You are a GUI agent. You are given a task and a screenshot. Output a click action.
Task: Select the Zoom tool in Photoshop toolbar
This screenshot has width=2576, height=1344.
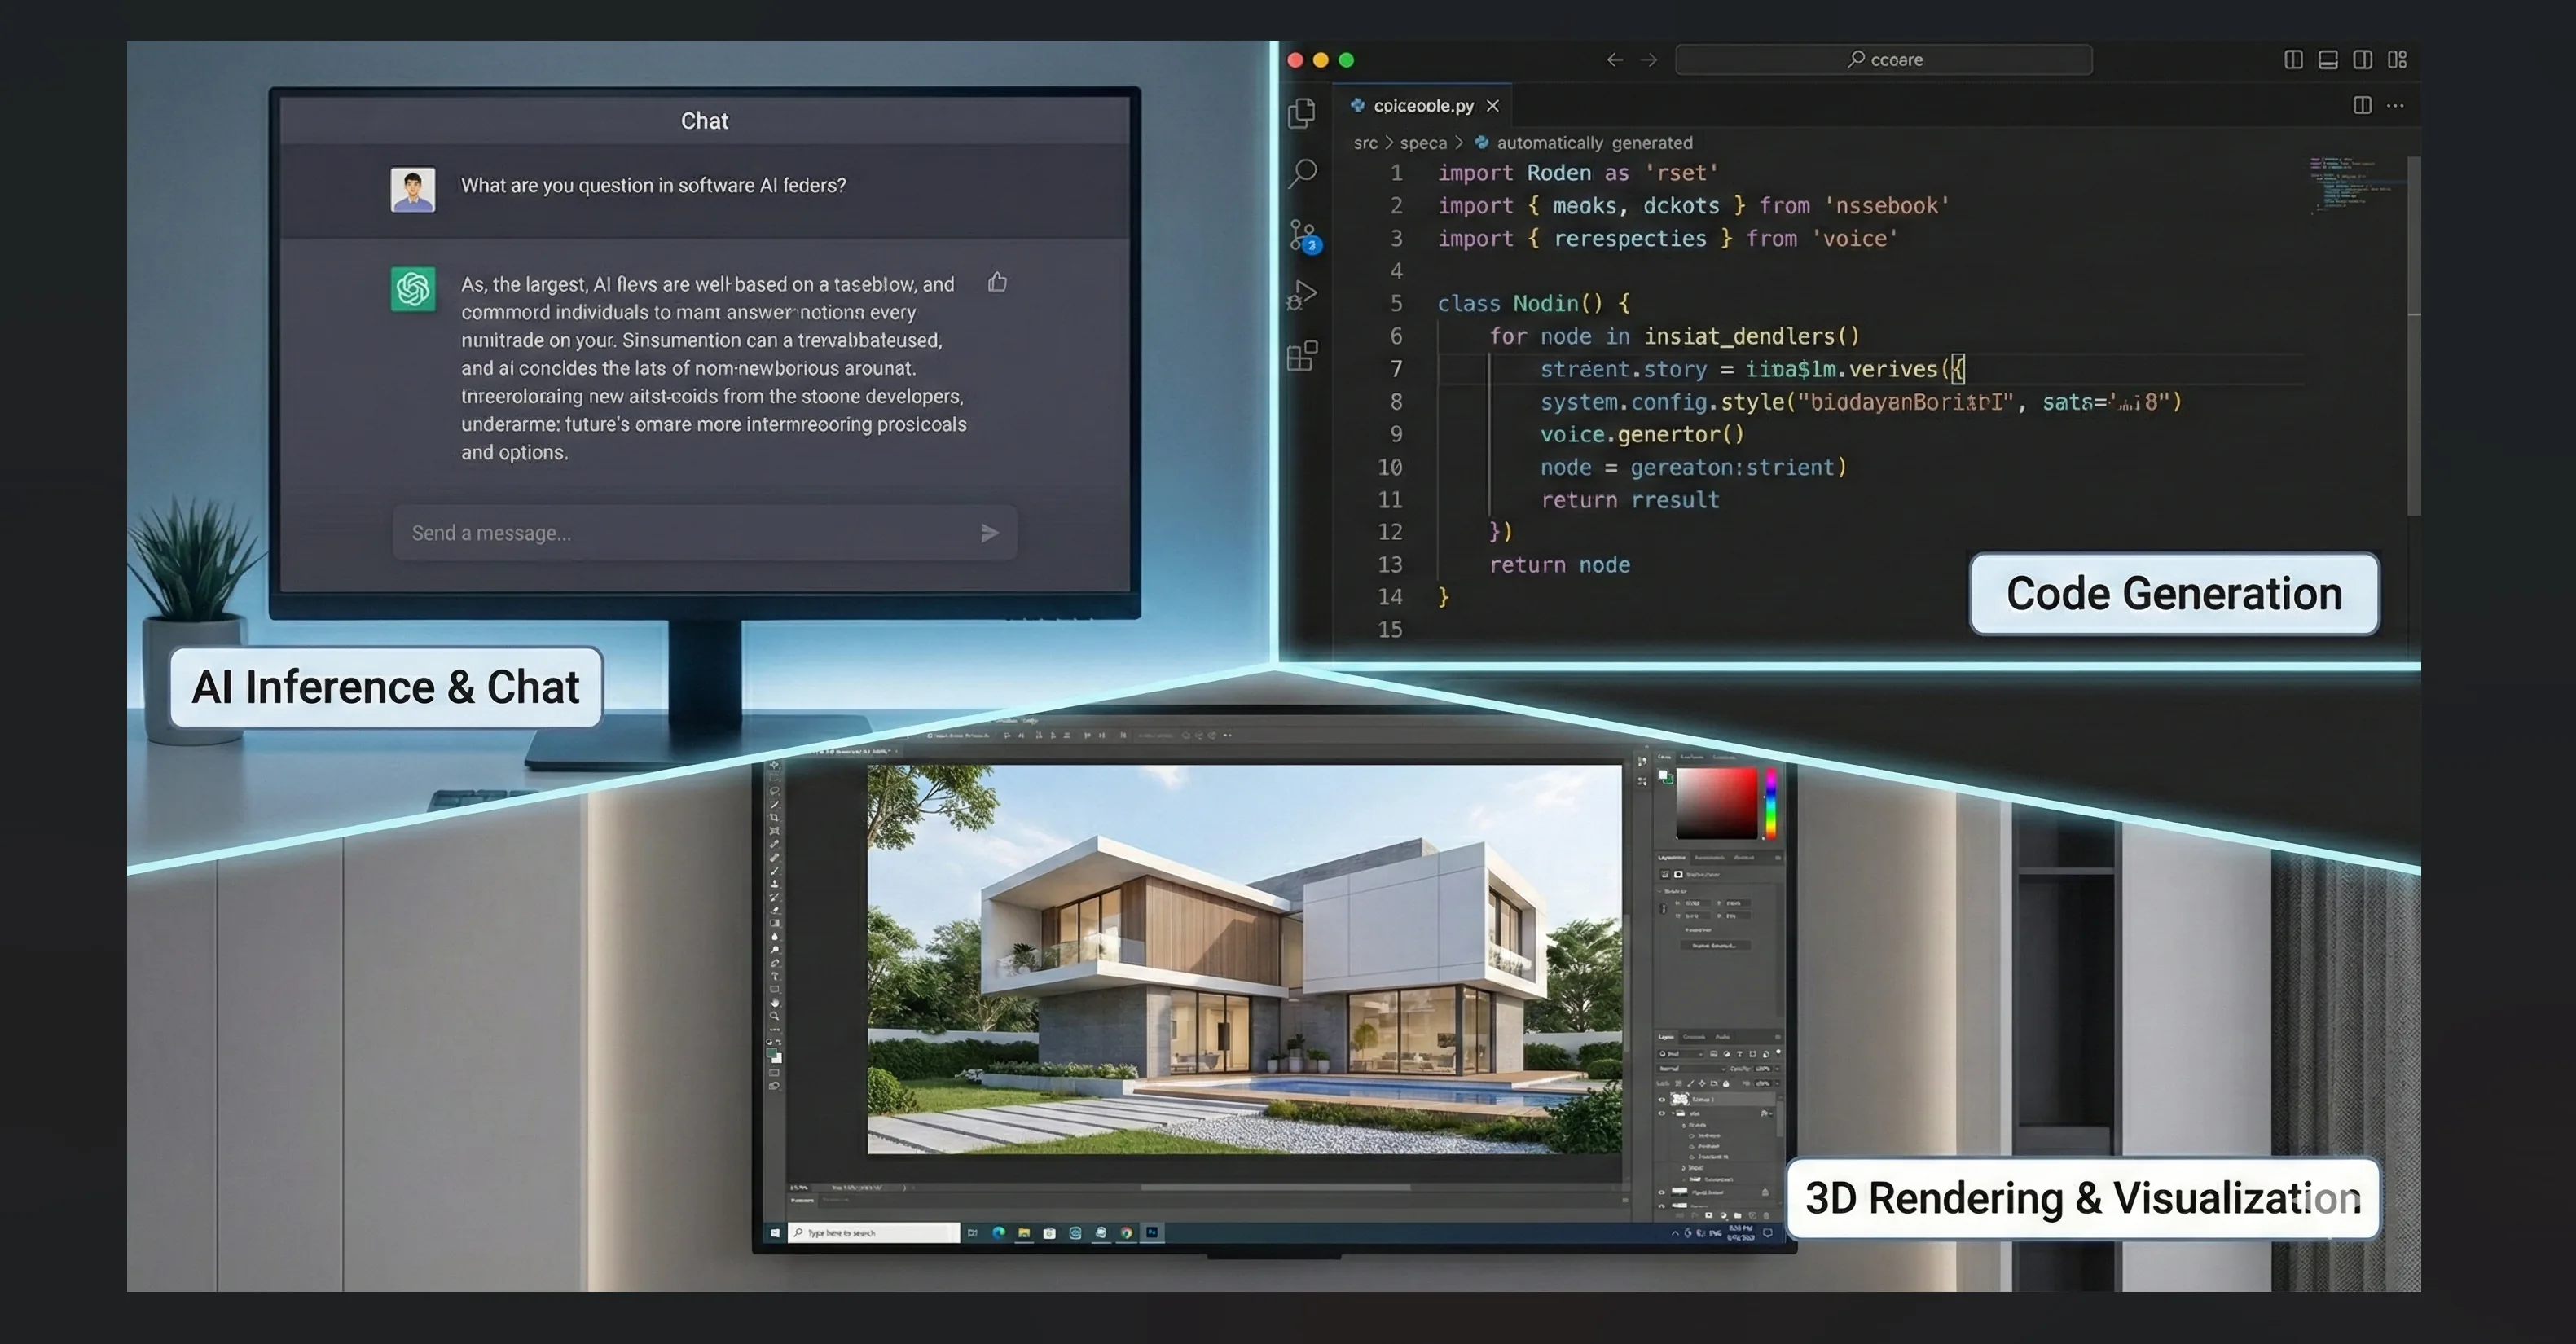pyautogui.click(x=775, y=1016)
